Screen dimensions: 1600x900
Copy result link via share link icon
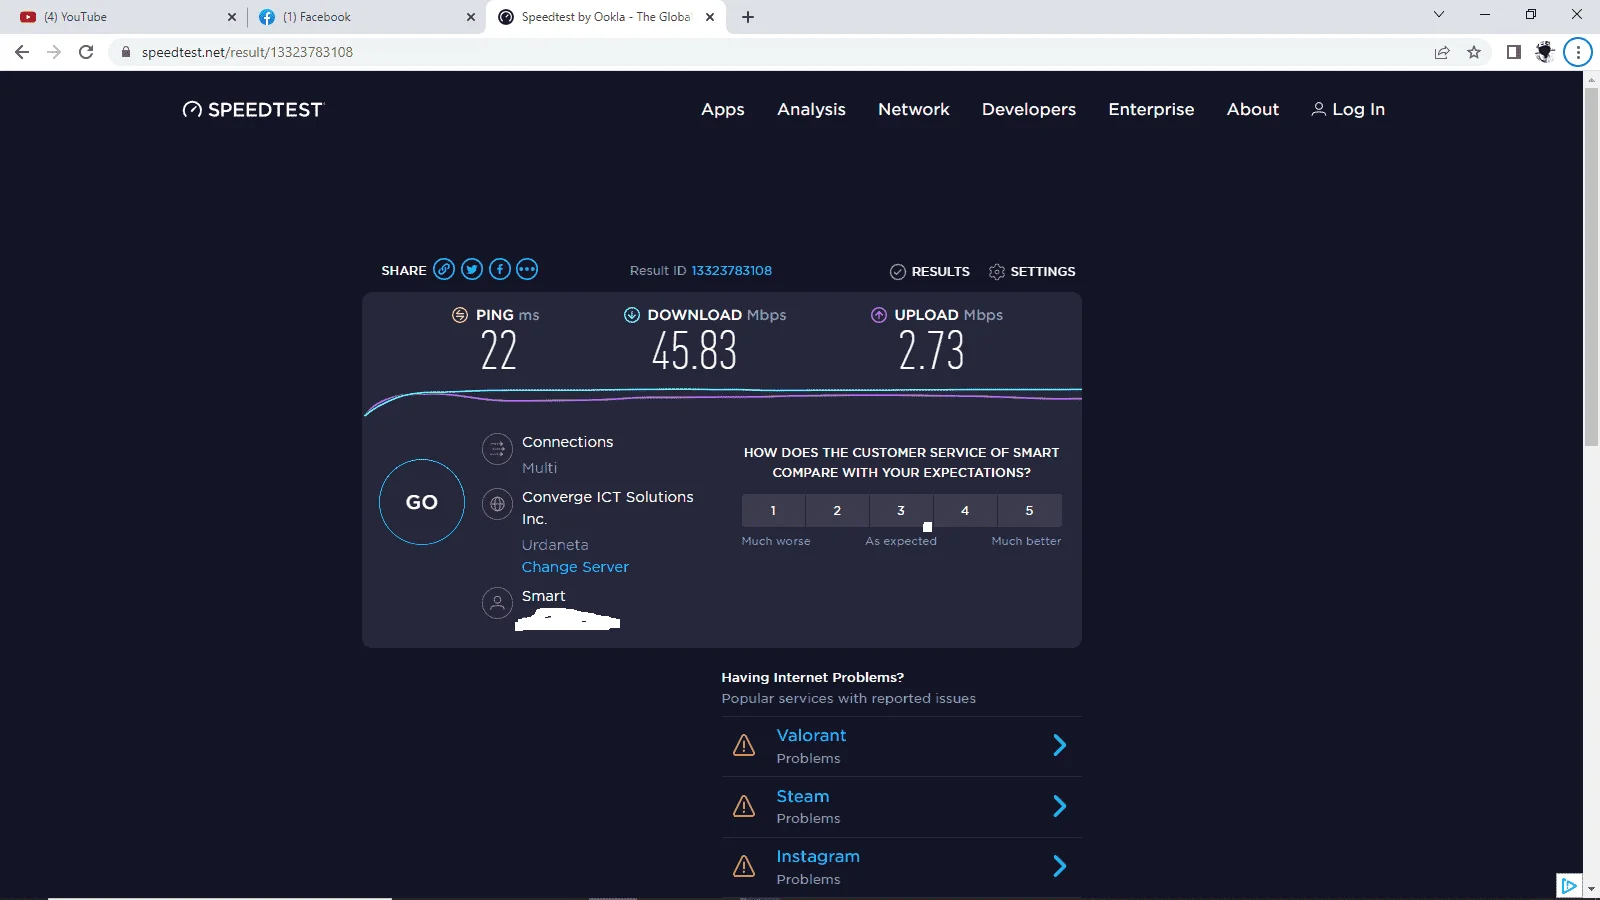point(444,269)
